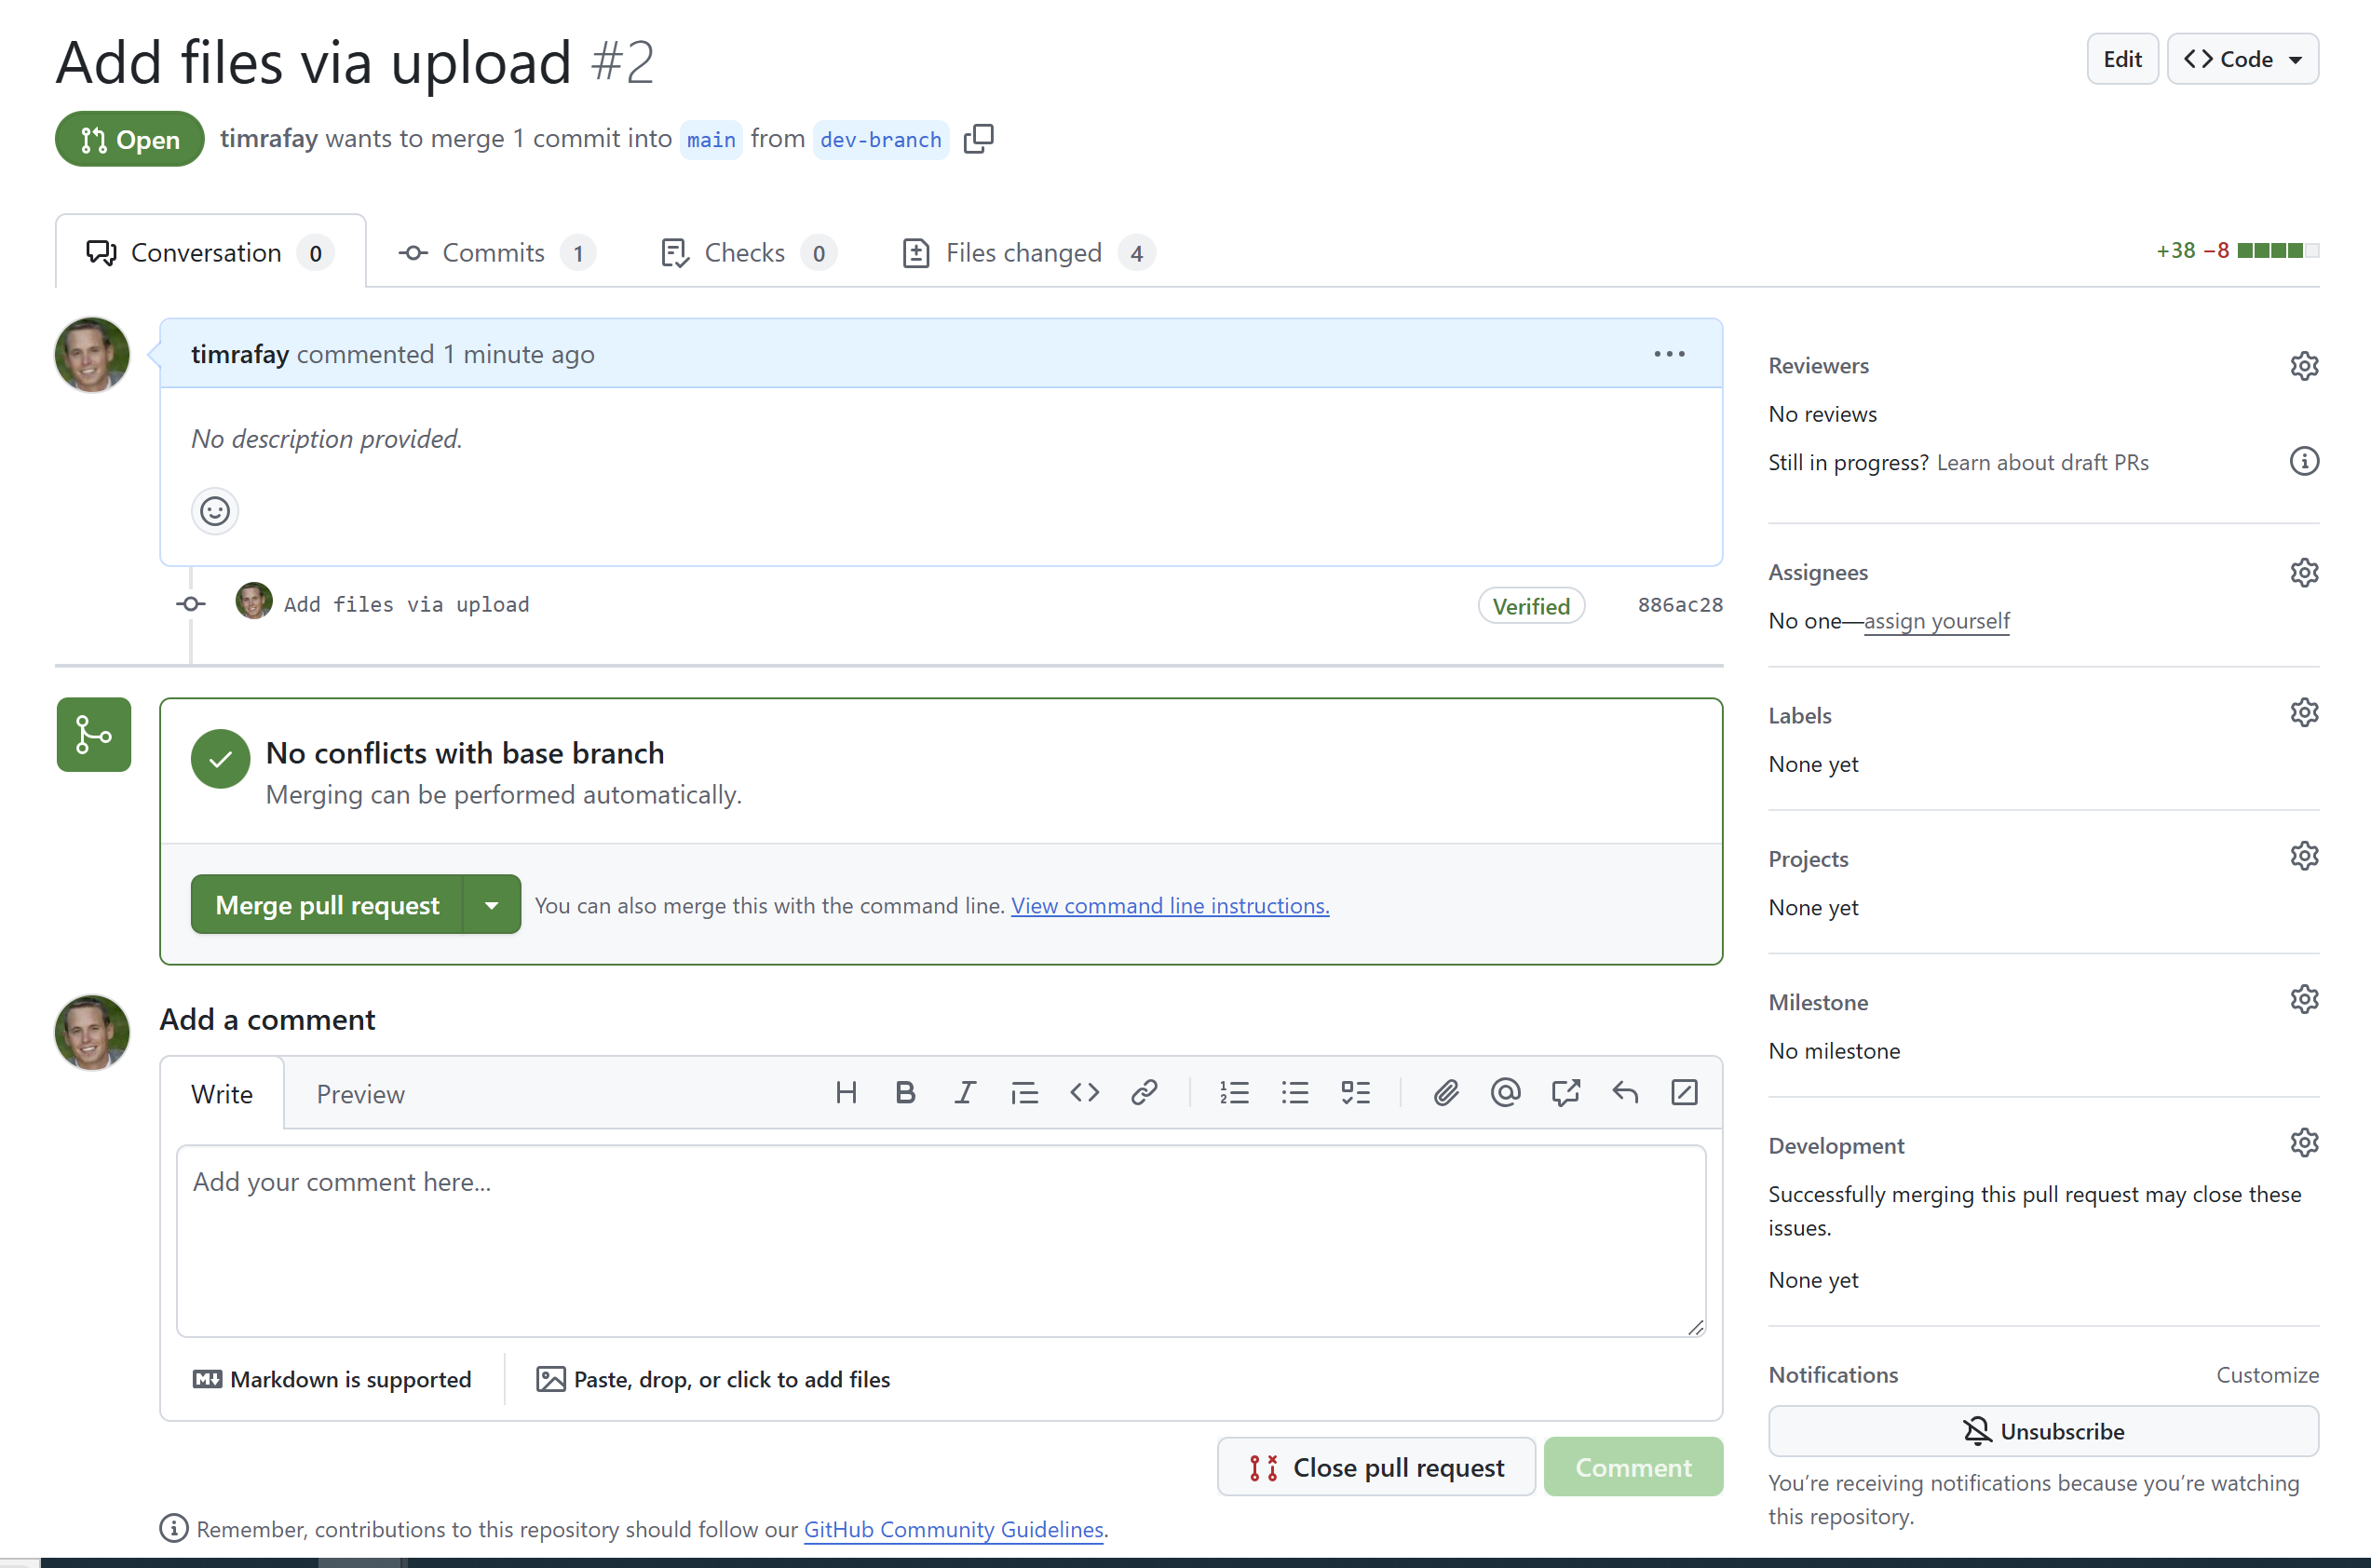
Task: Add a numbered list
Action: pyautogui.click(x=1234, y=1093)
